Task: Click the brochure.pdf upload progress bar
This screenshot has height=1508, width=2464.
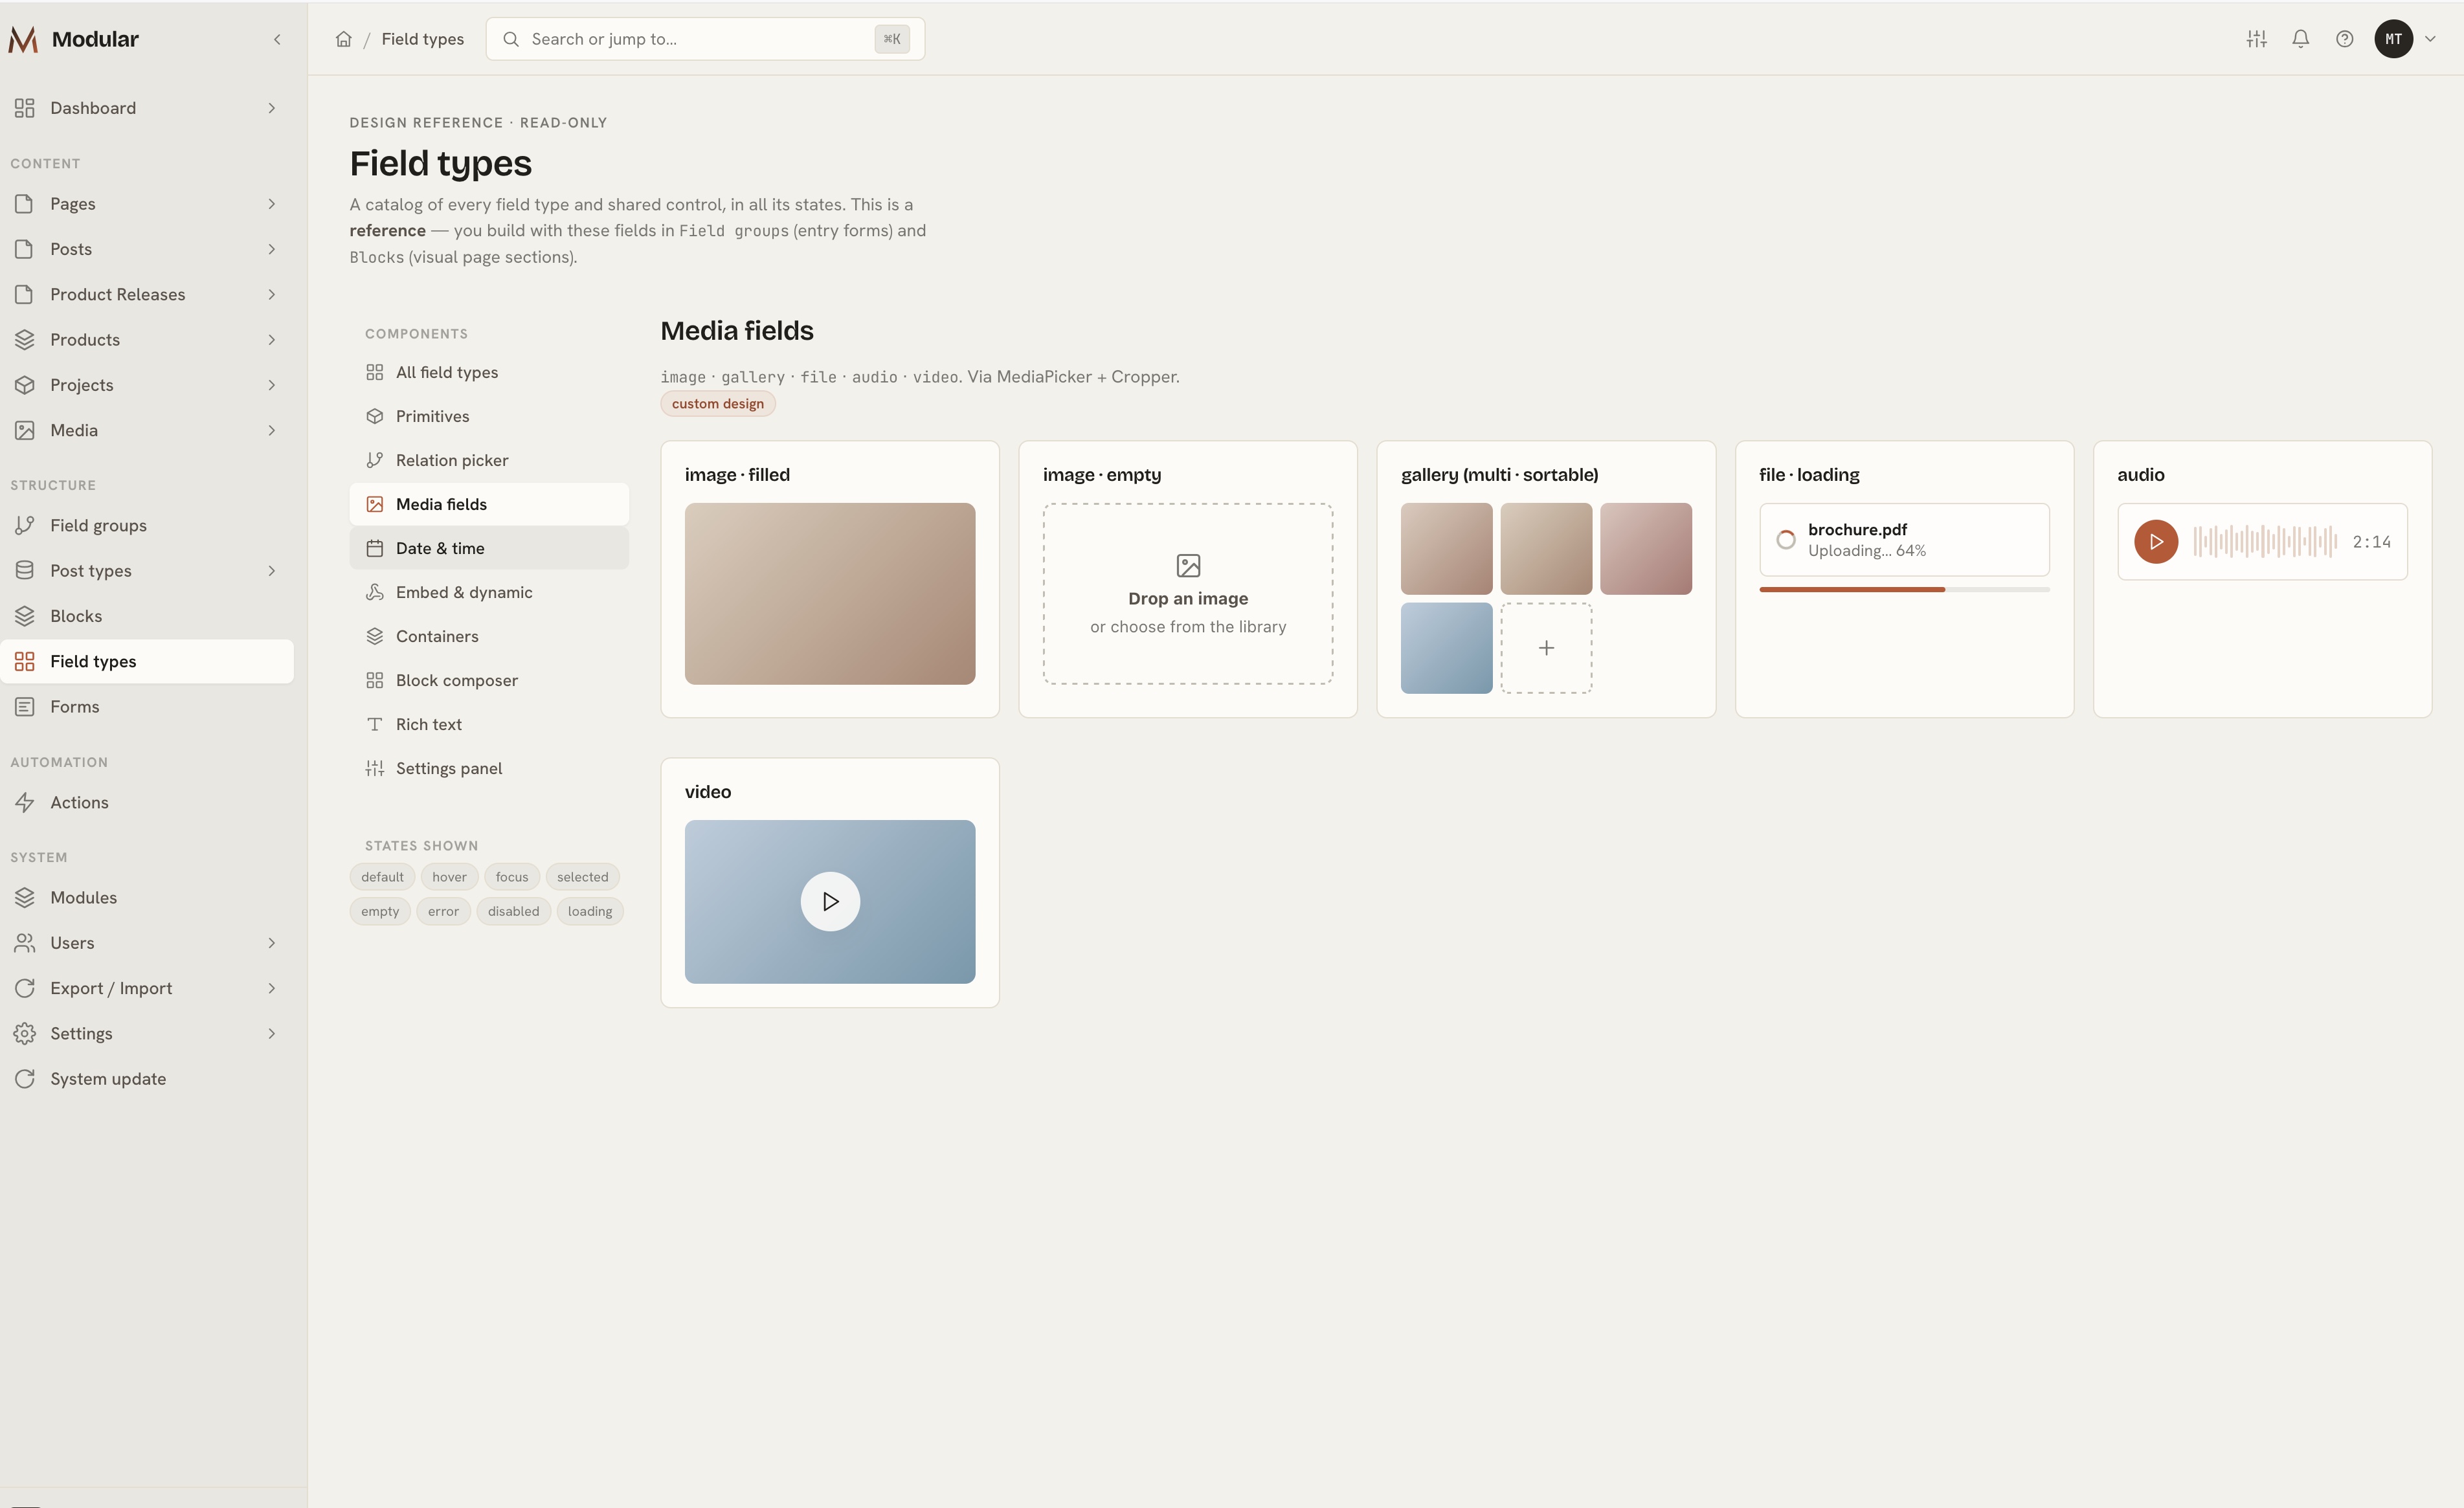Action: pos(1904,590)
